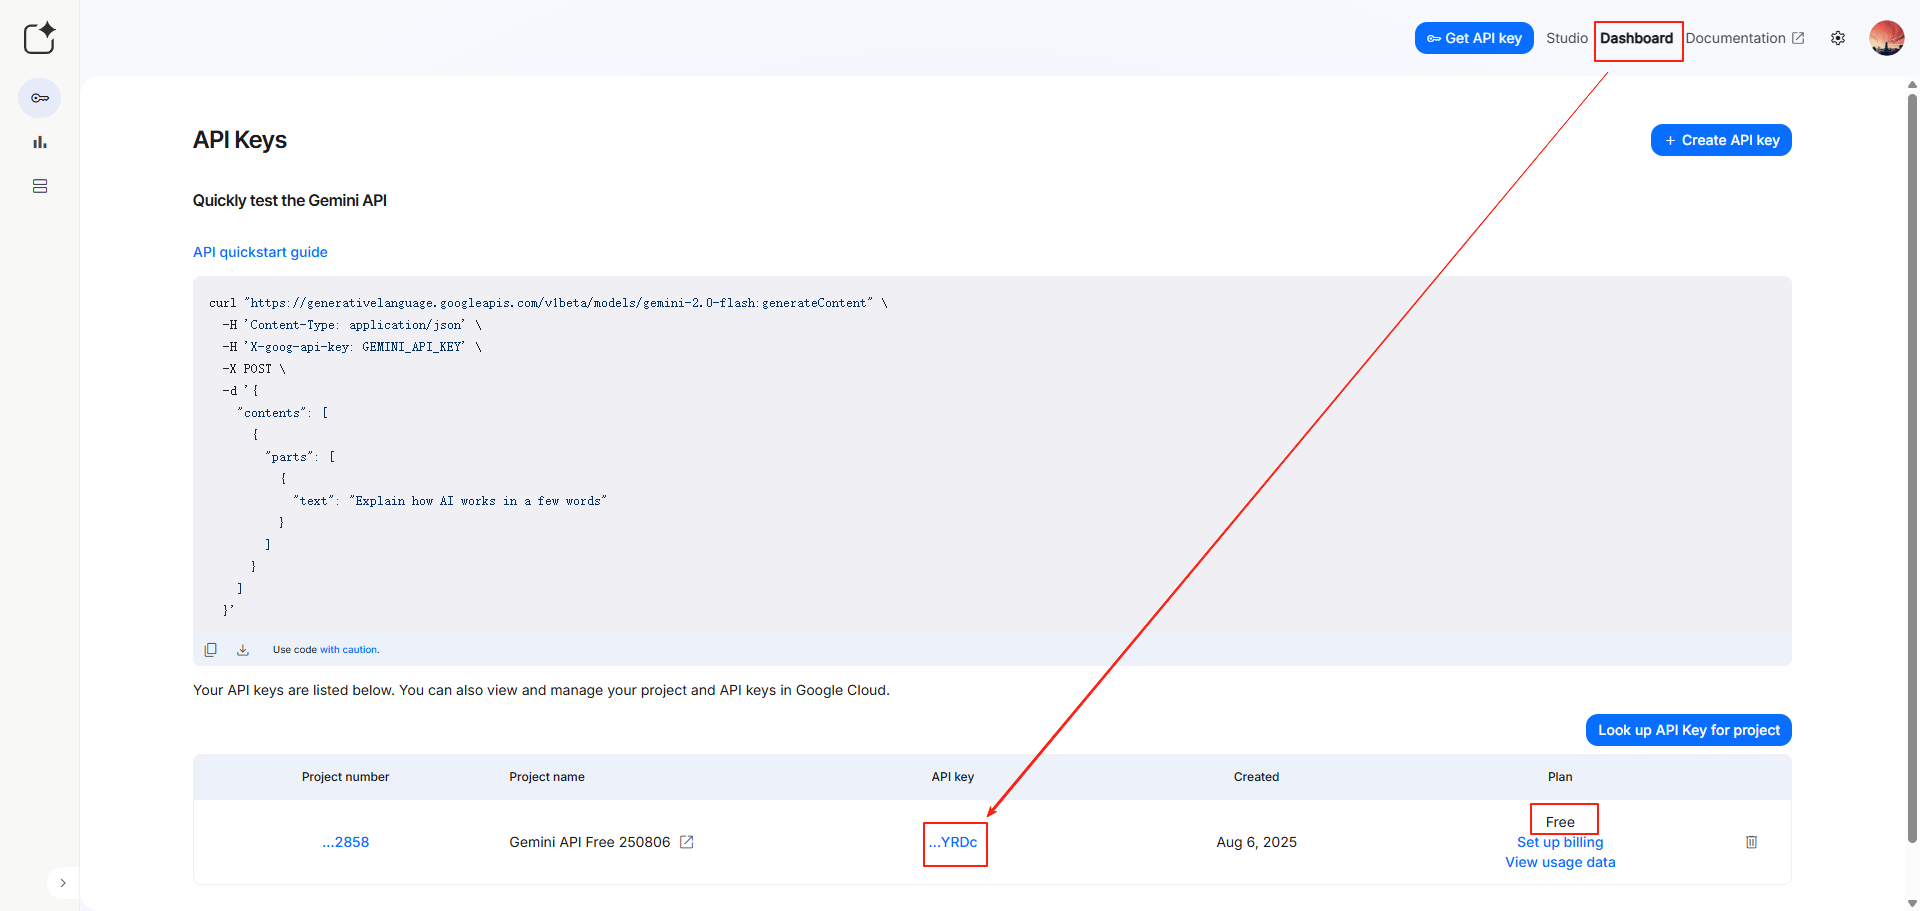This screenshot has height=911, width=1920.
Task: Open the user account avatar
Action: click(1887, 38)
